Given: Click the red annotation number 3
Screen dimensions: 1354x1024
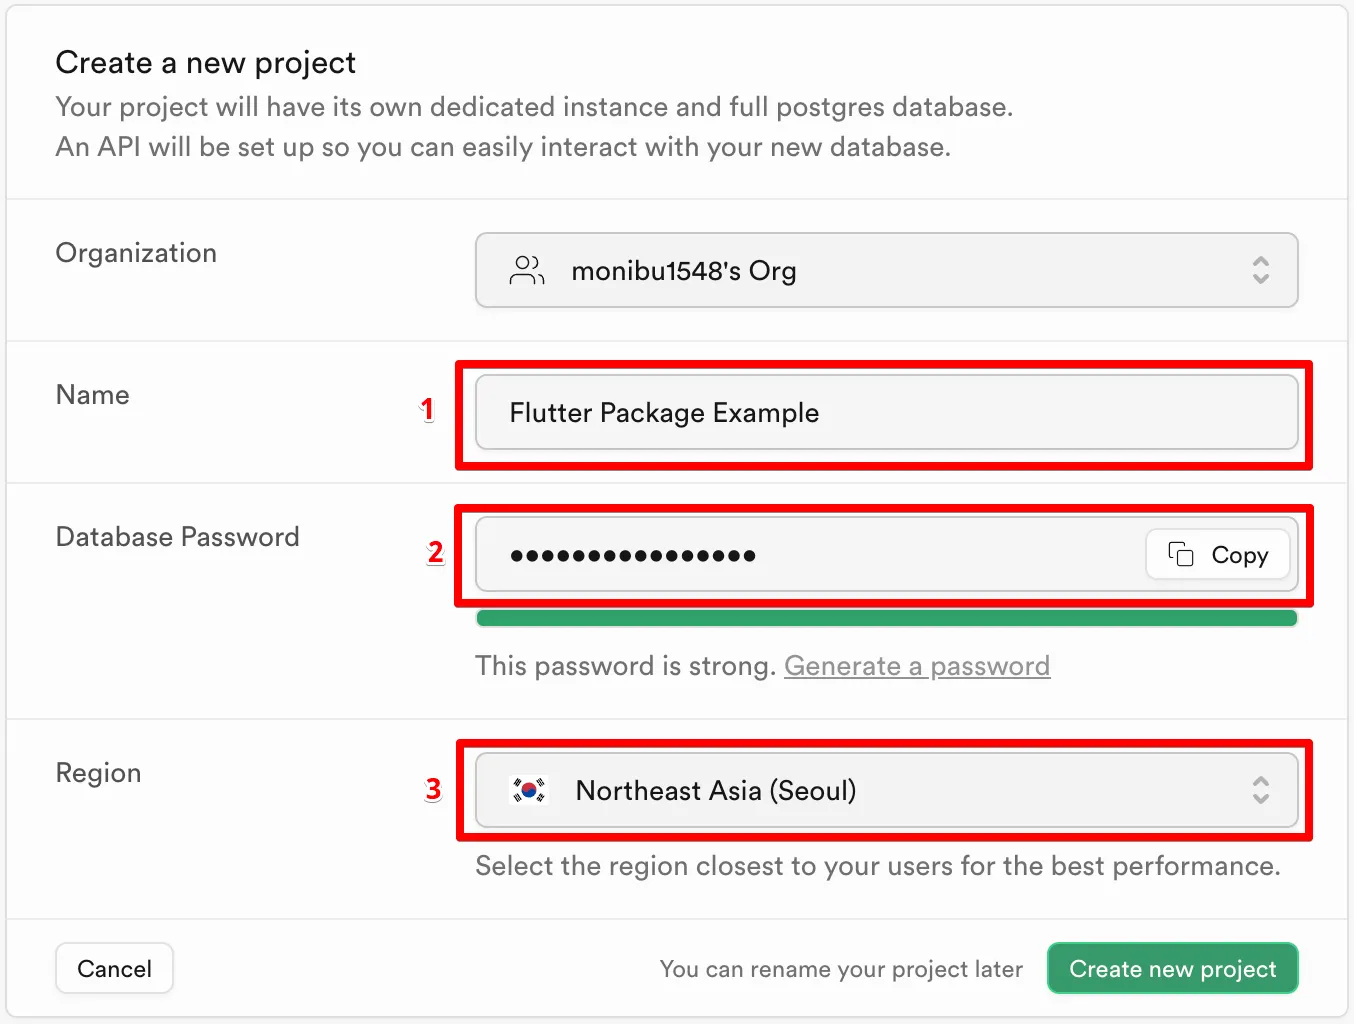Looking at the screenshot, I should [433, 789].
